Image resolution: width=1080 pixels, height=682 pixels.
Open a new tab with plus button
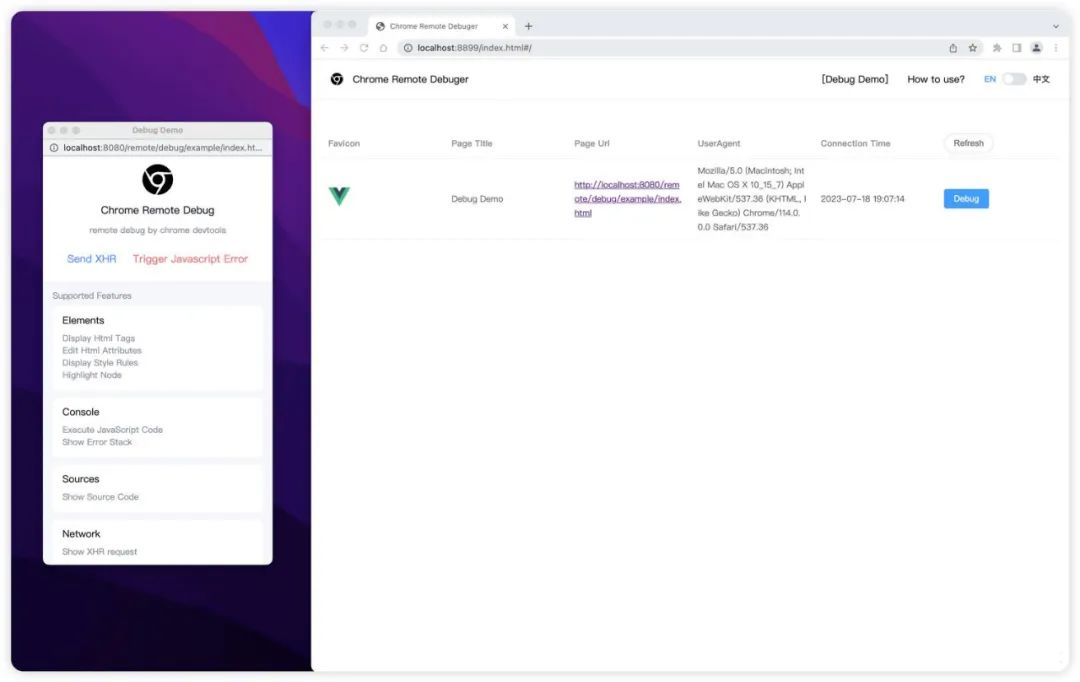(528, 26)
